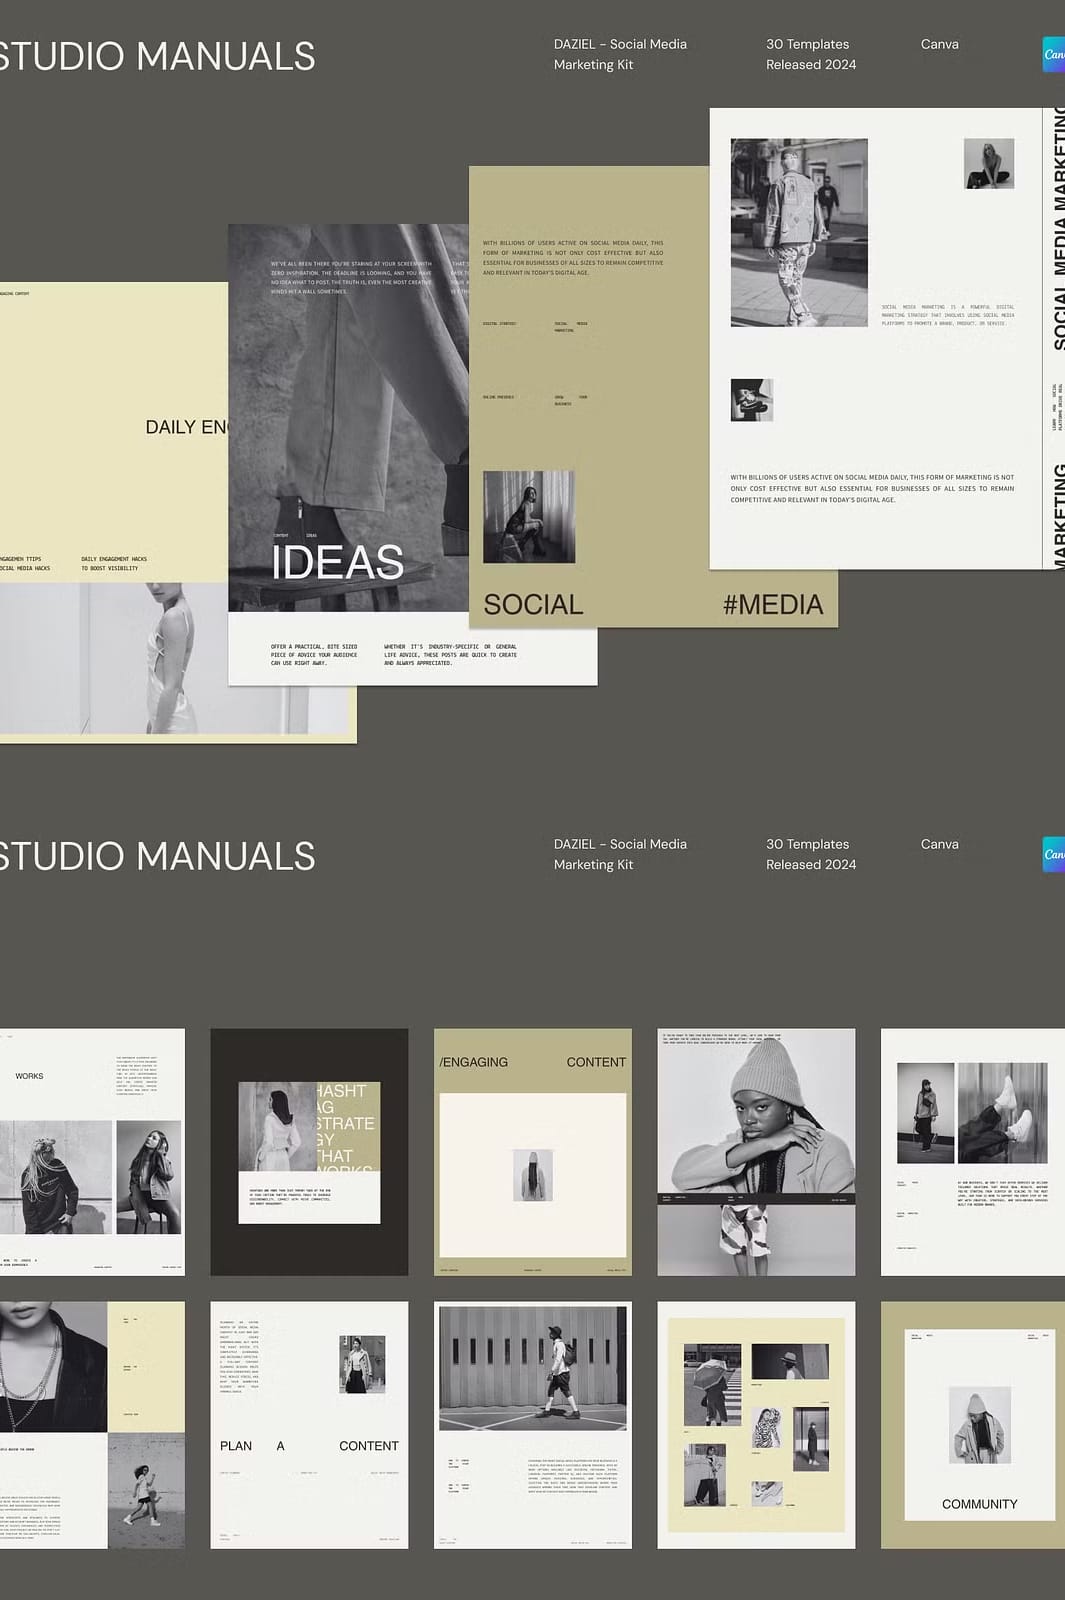Viewport: 1065px width, 1600px height.
Task: Click the Canva logo icon in first header
Action: [1053, 55]
